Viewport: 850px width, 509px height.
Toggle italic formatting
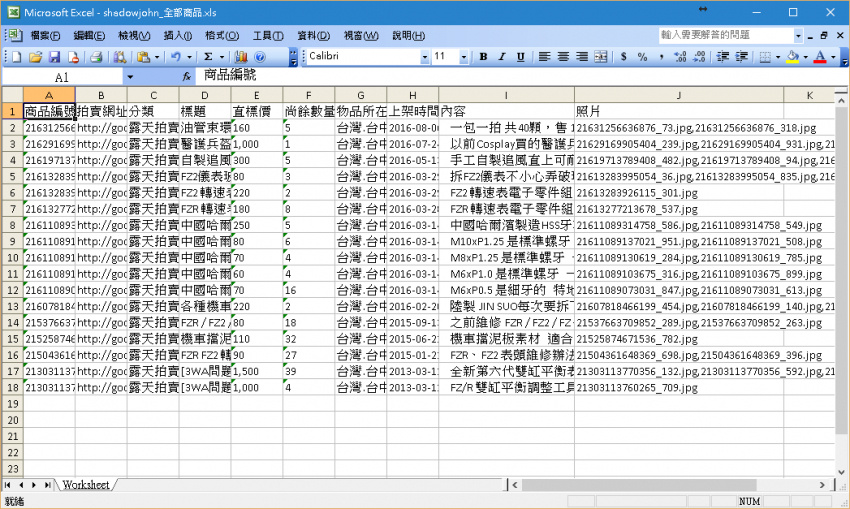(x=500, y=57)
